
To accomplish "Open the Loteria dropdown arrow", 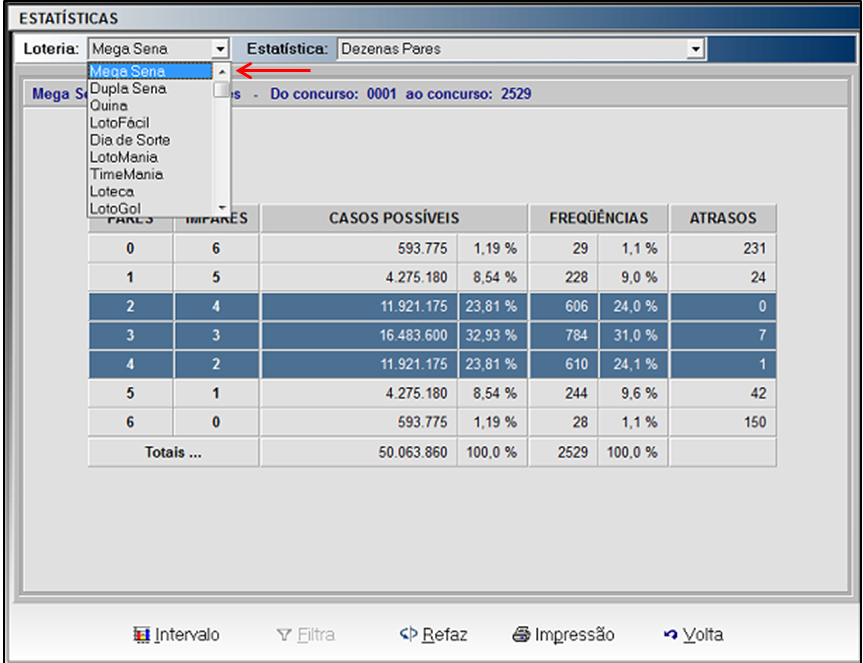I will (x=220, y=49).
